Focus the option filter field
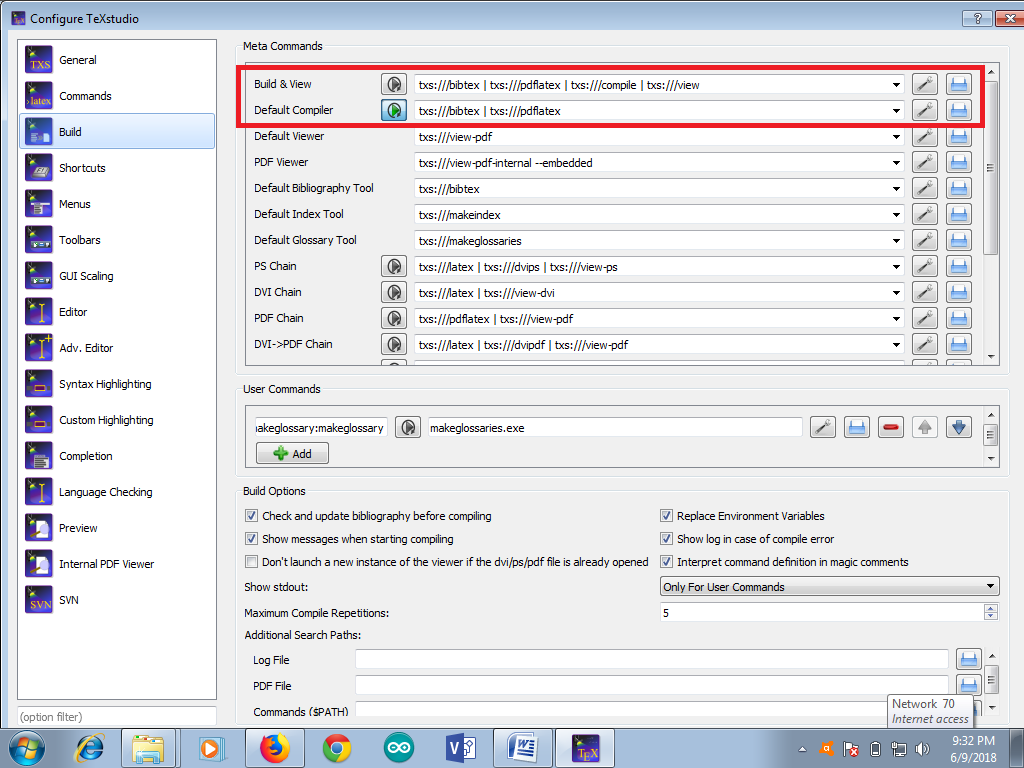 pyautogui.click(x=117, y=716)
